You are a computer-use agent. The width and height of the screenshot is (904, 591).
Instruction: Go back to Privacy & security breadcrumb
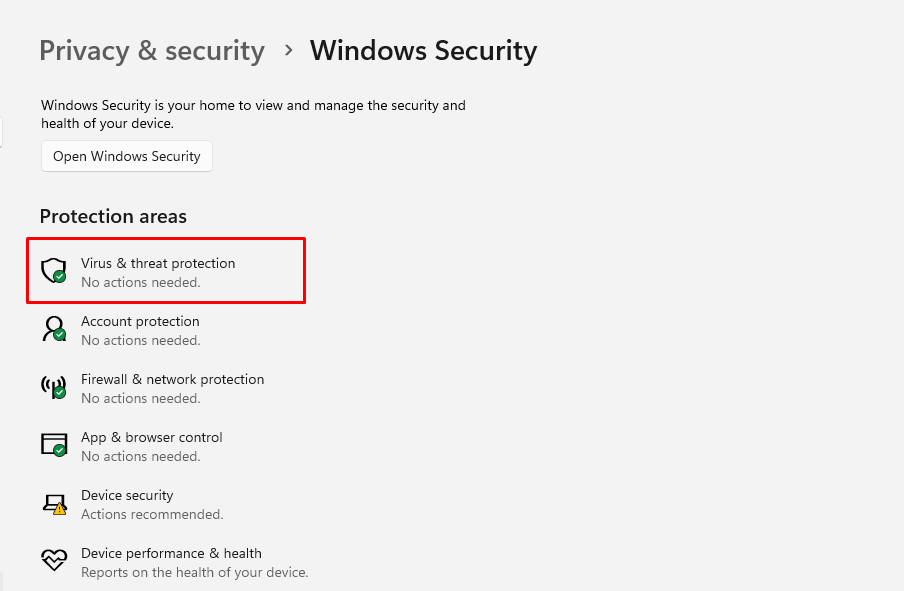tap(152, 51)
